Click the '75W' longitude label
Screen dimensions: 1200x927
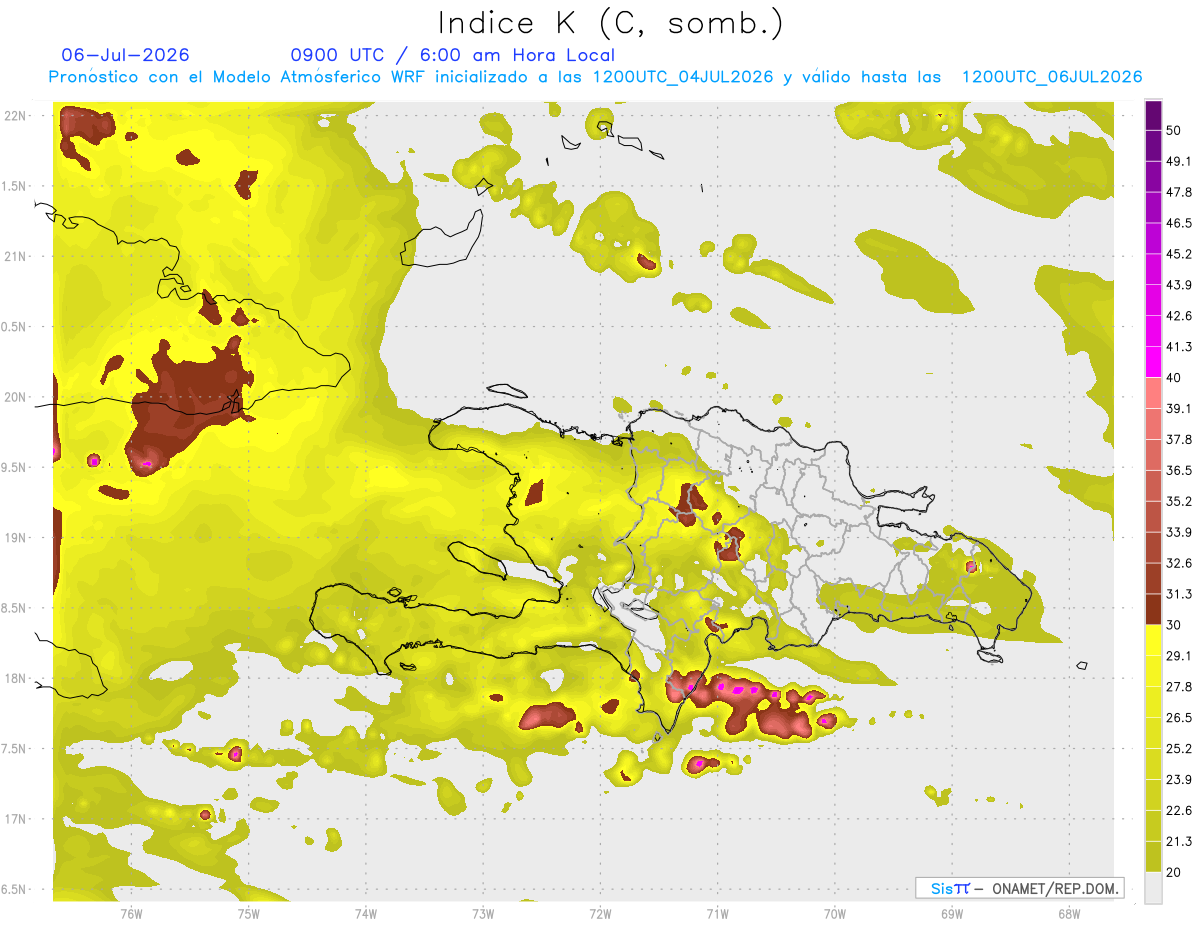(x=248, y=913)
